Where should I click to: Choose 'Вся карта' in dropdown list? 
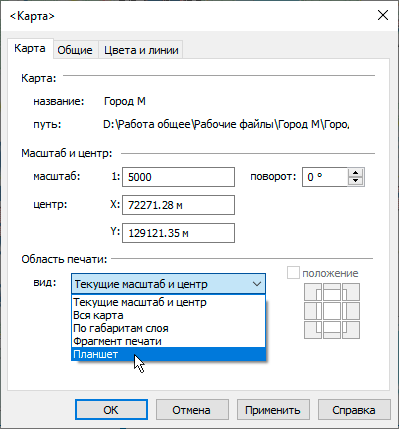(168, 315)
